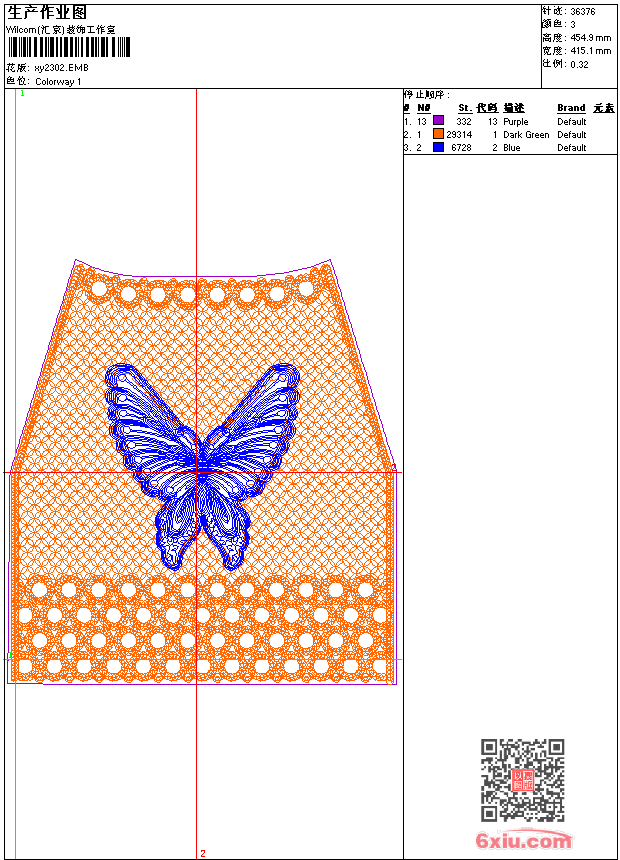The width and height of the screenshot is (620, 860).
Task: Click the scale value 0.32
Action: (579, 65)
